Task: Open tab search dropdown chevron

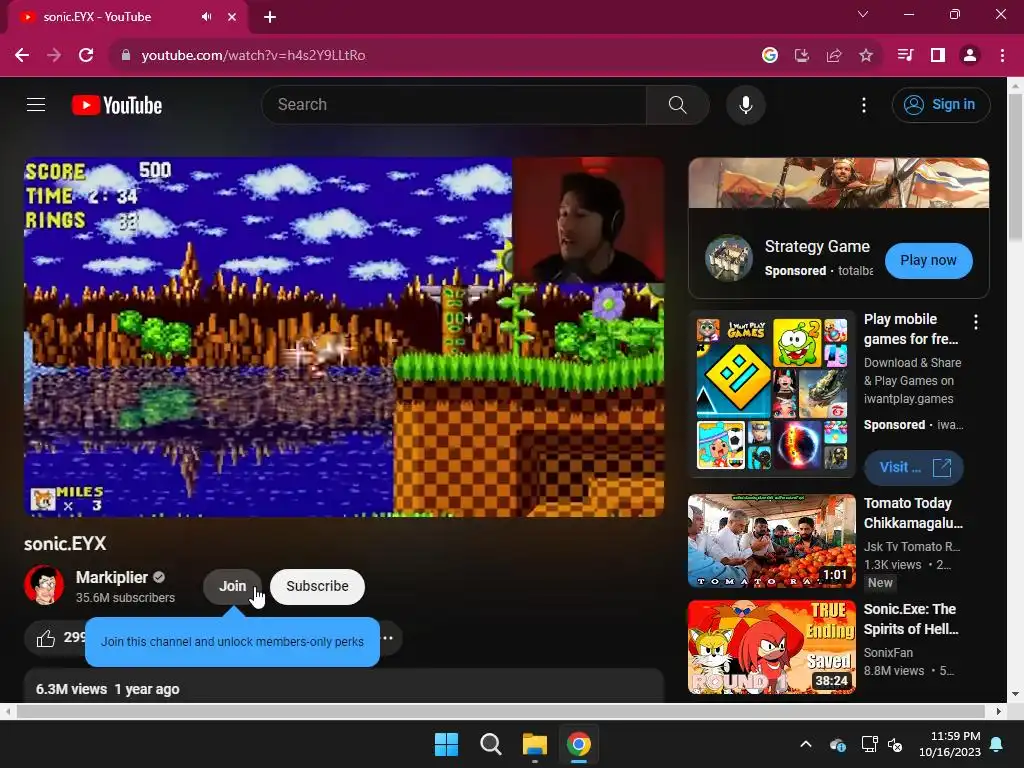Action: tap(863, 14)
